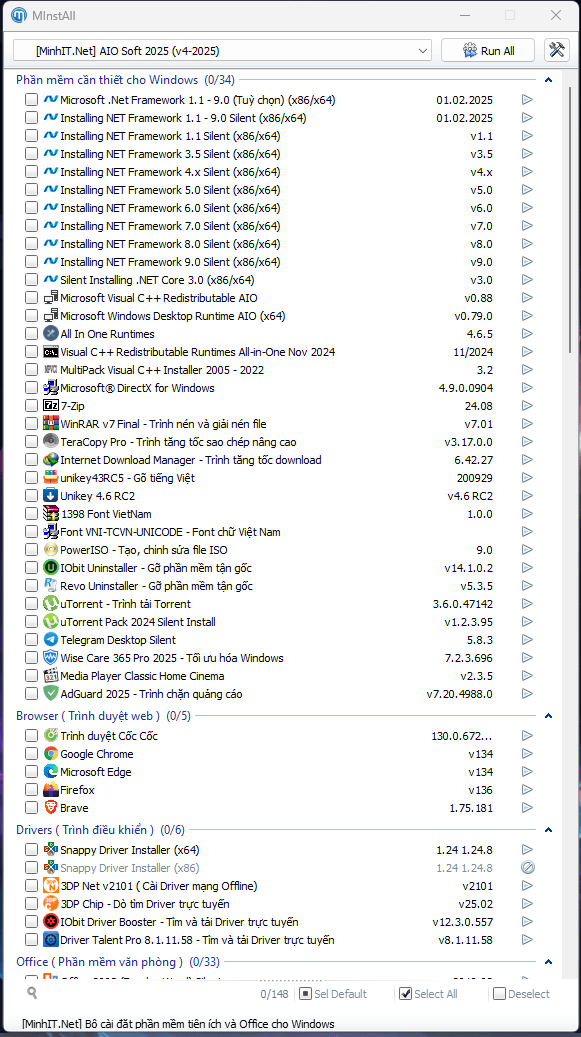This screenshot has width=581, height=1037.
Task: Select the Microsoft Visual C++ Redistributable AIO row text
Action: coord(159,298)
